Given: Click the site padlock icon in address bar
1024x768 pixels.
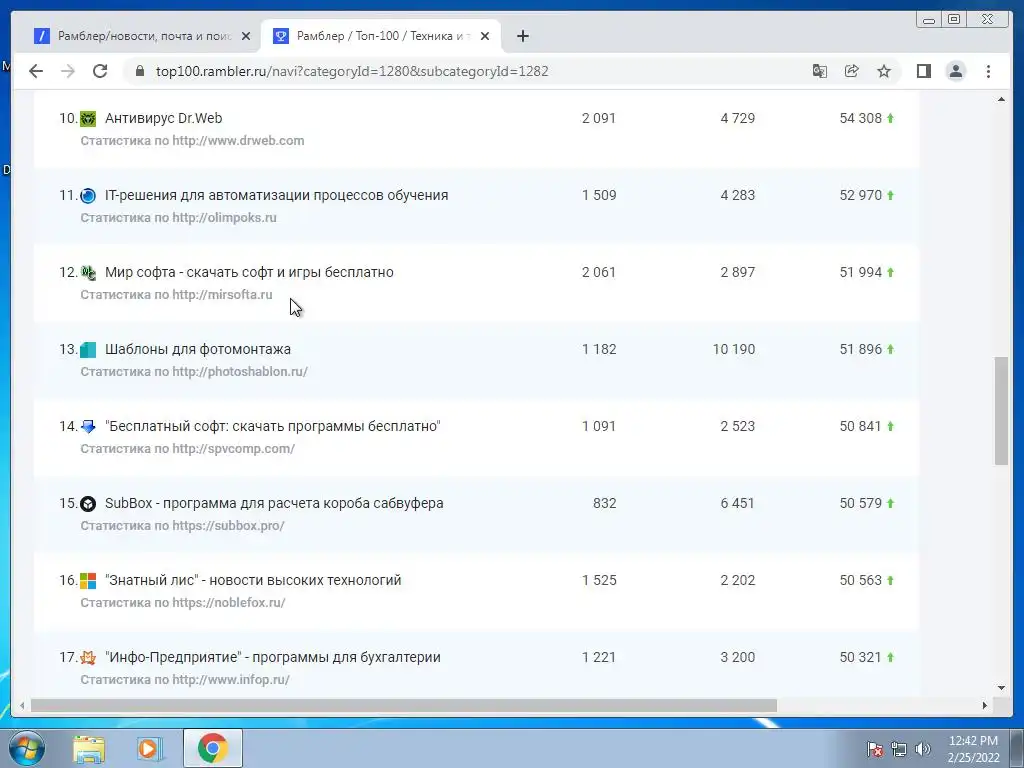Looking at the screenshot, I should click(139, 71).
